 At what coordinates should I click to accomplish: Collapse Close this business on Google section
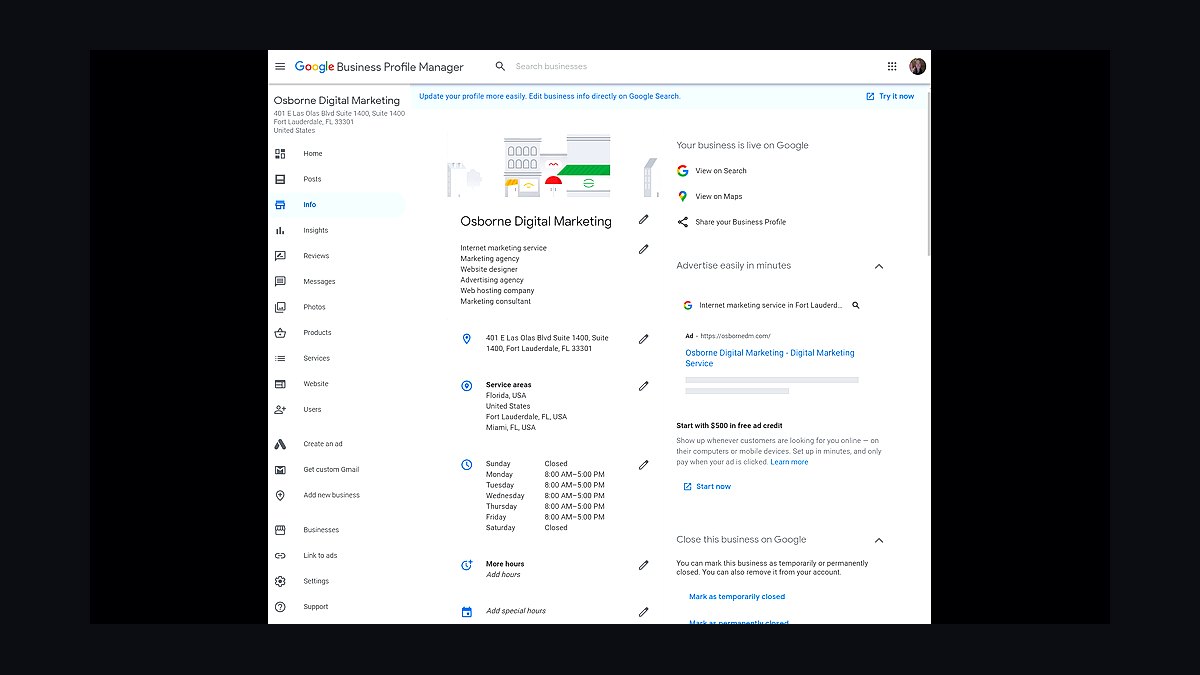(878, 540)
